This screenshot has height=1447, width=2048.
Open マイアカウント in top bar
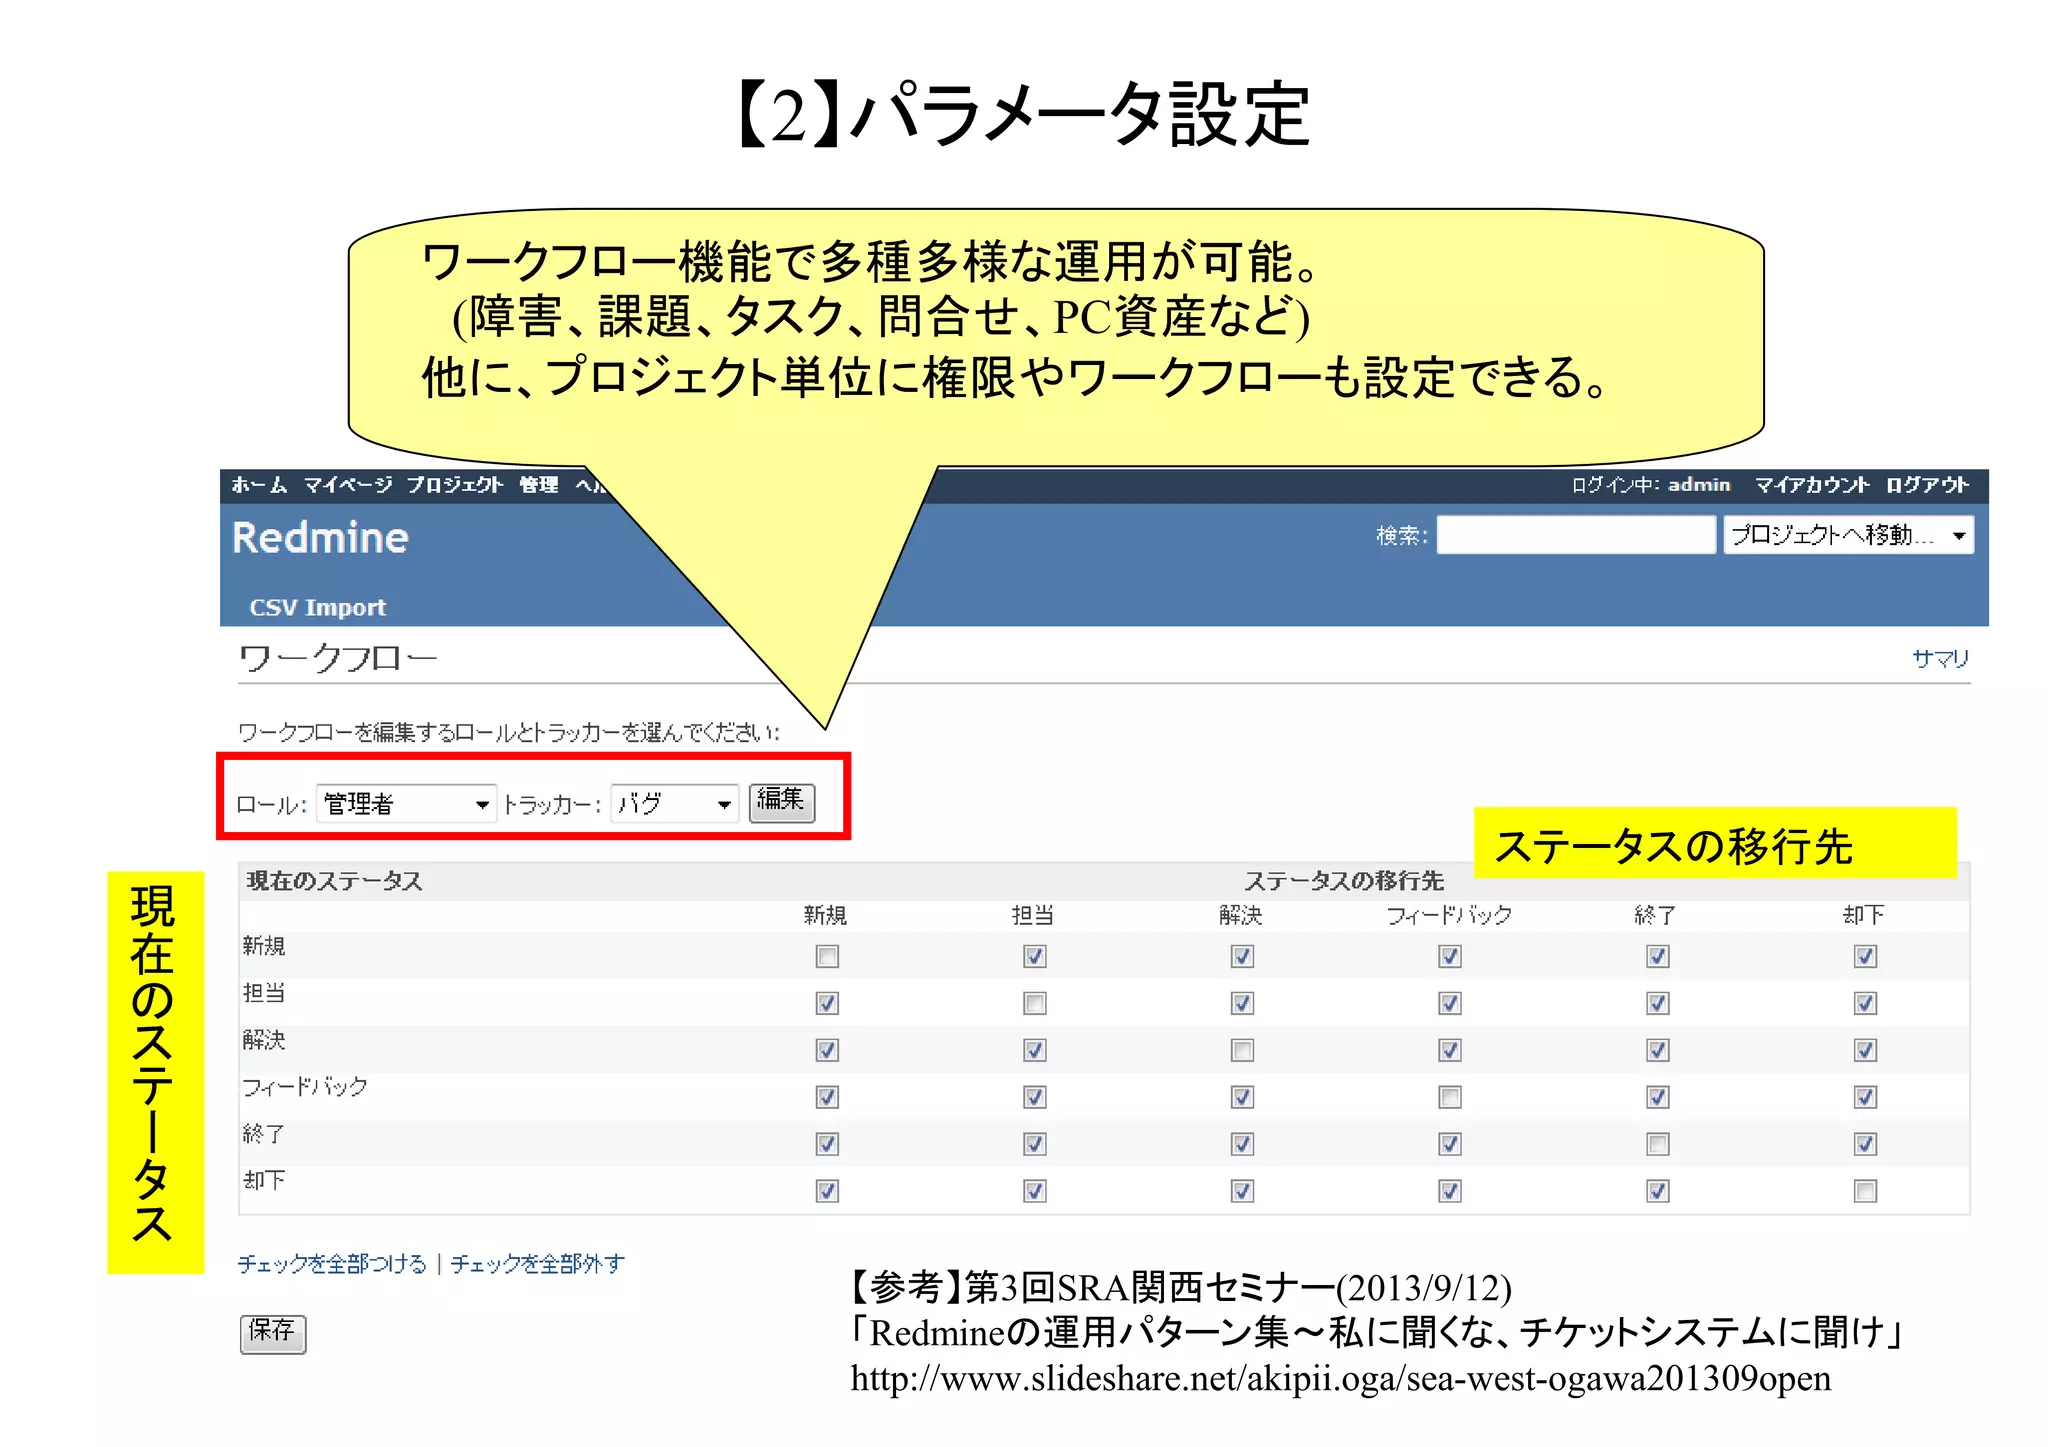[1811, 485]
